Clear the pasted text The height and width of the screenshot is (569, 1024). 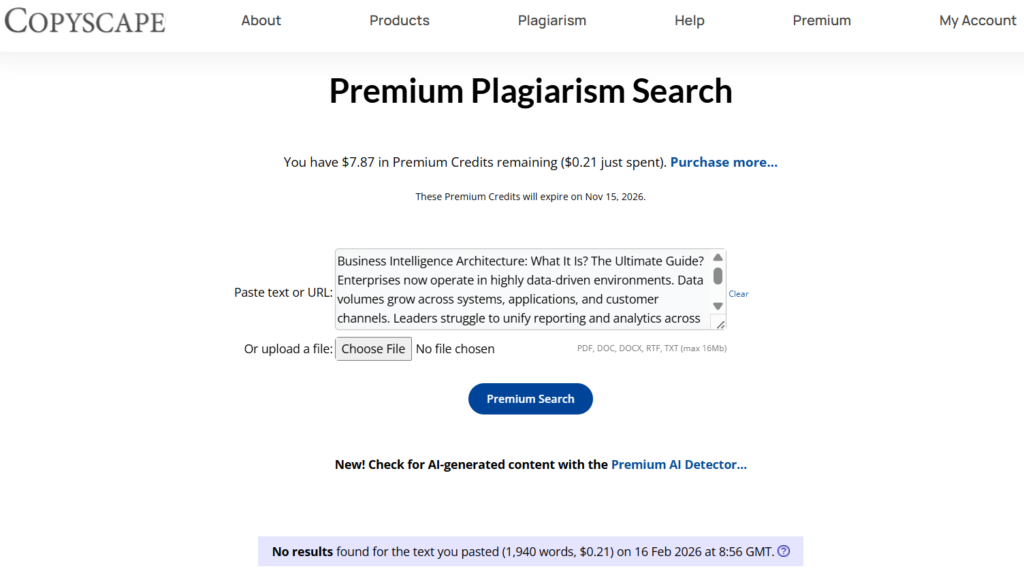point(738,294)
